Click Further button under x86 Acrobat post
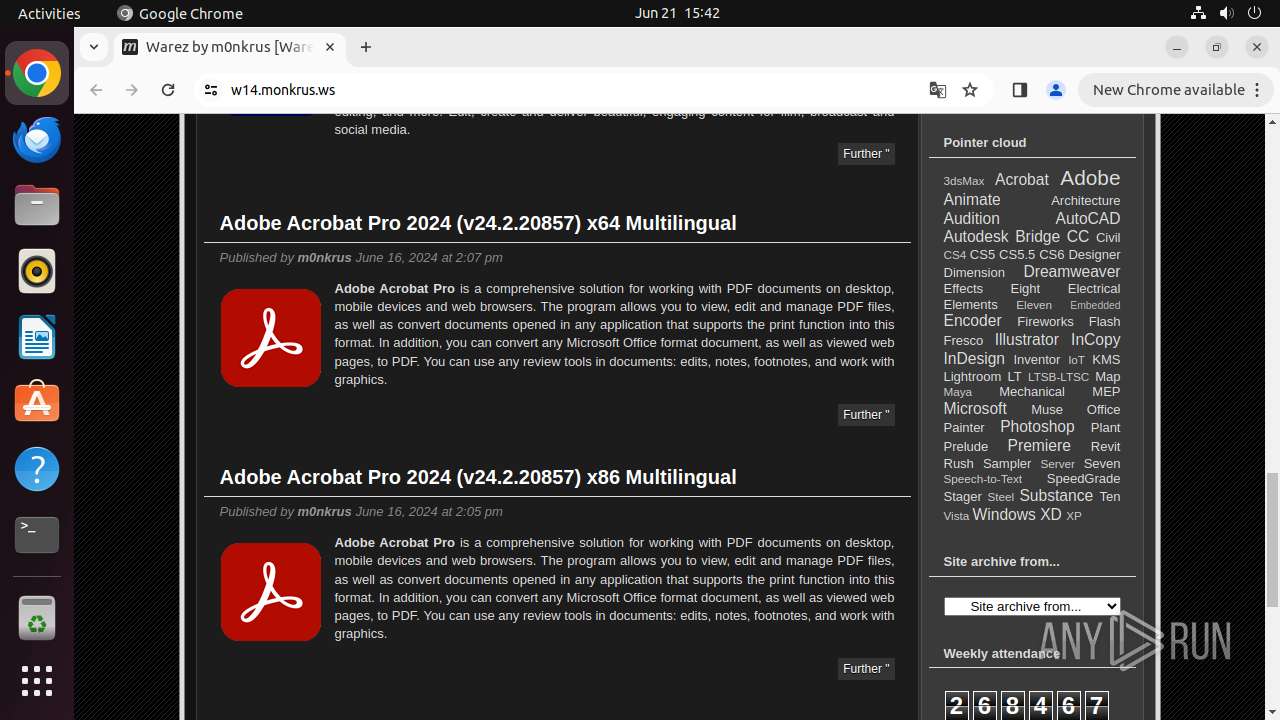 point(866,668)
